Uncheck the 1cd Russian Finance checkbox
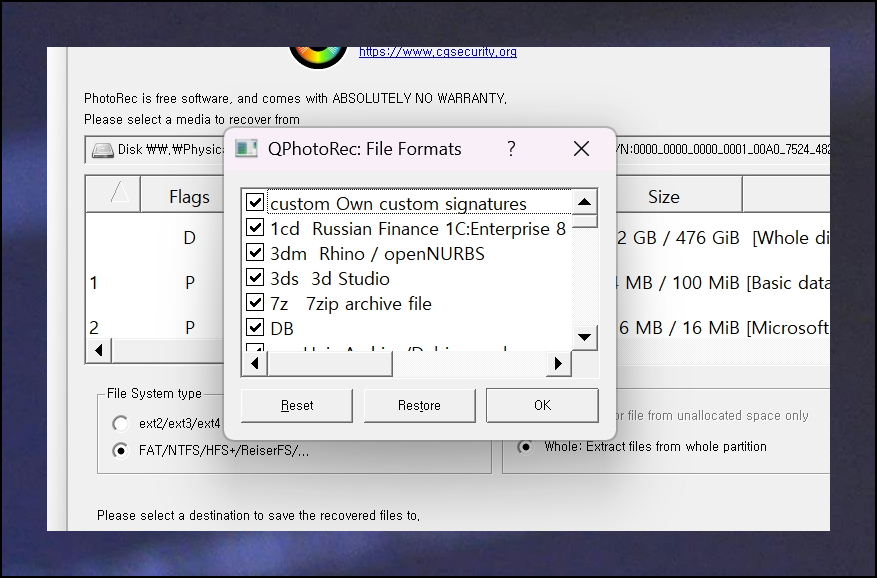This screenshot has width=877, height=578. 255,227
